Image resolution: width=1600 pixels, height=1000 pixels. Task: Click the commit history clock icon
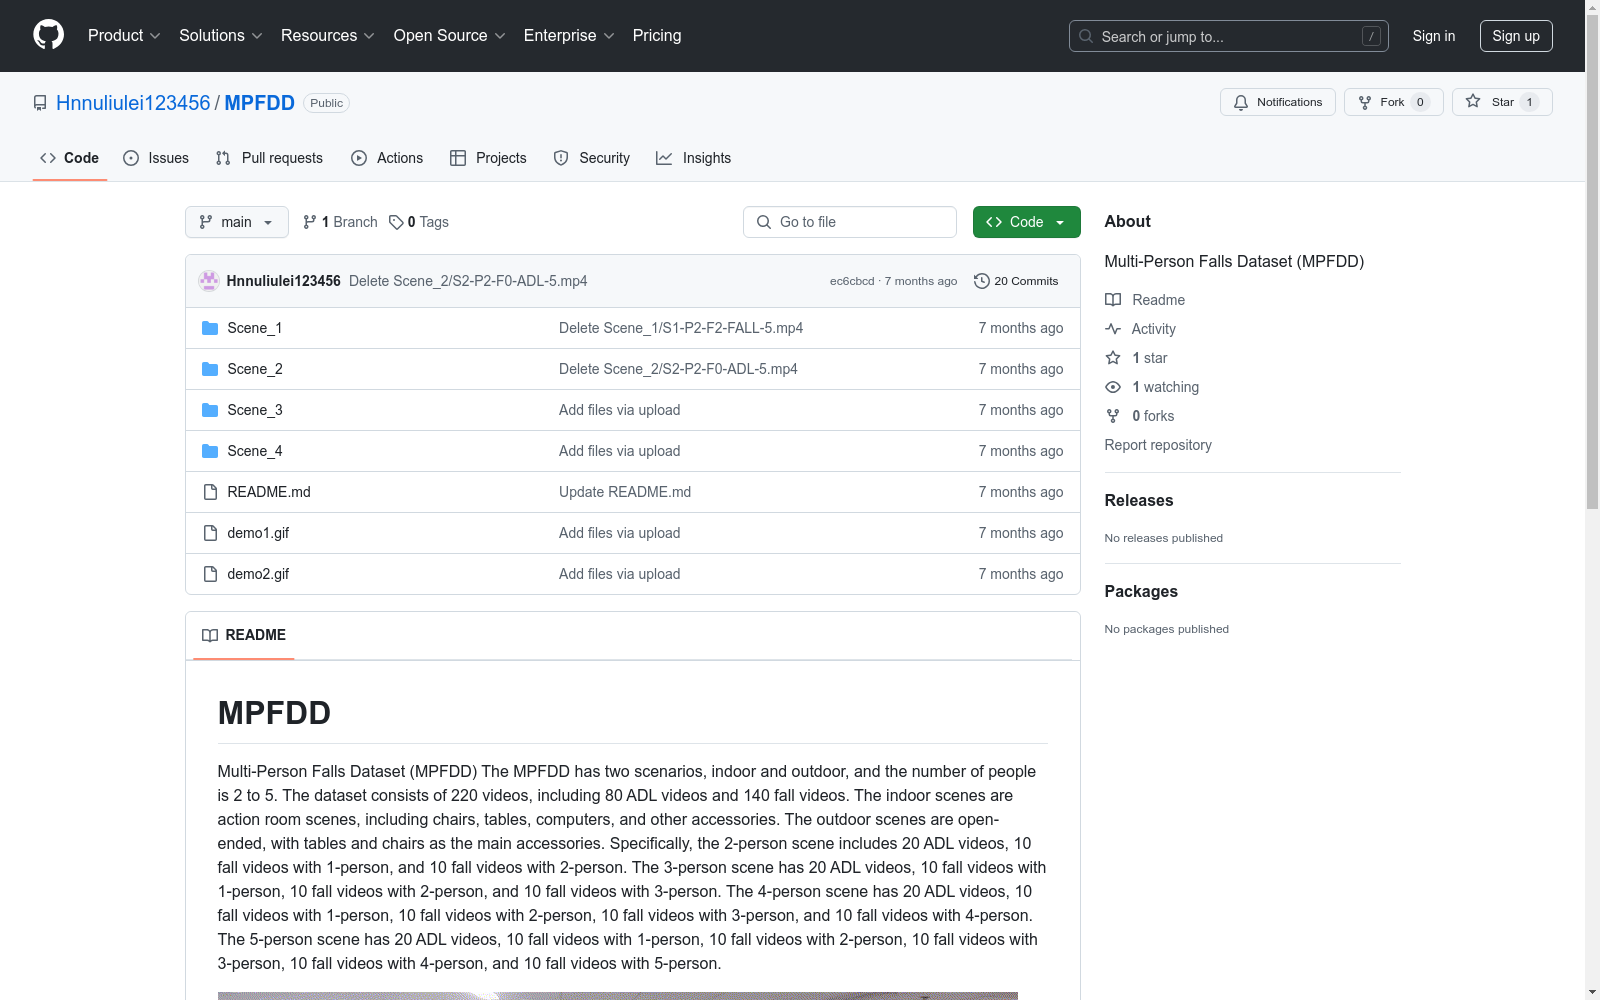981,281
